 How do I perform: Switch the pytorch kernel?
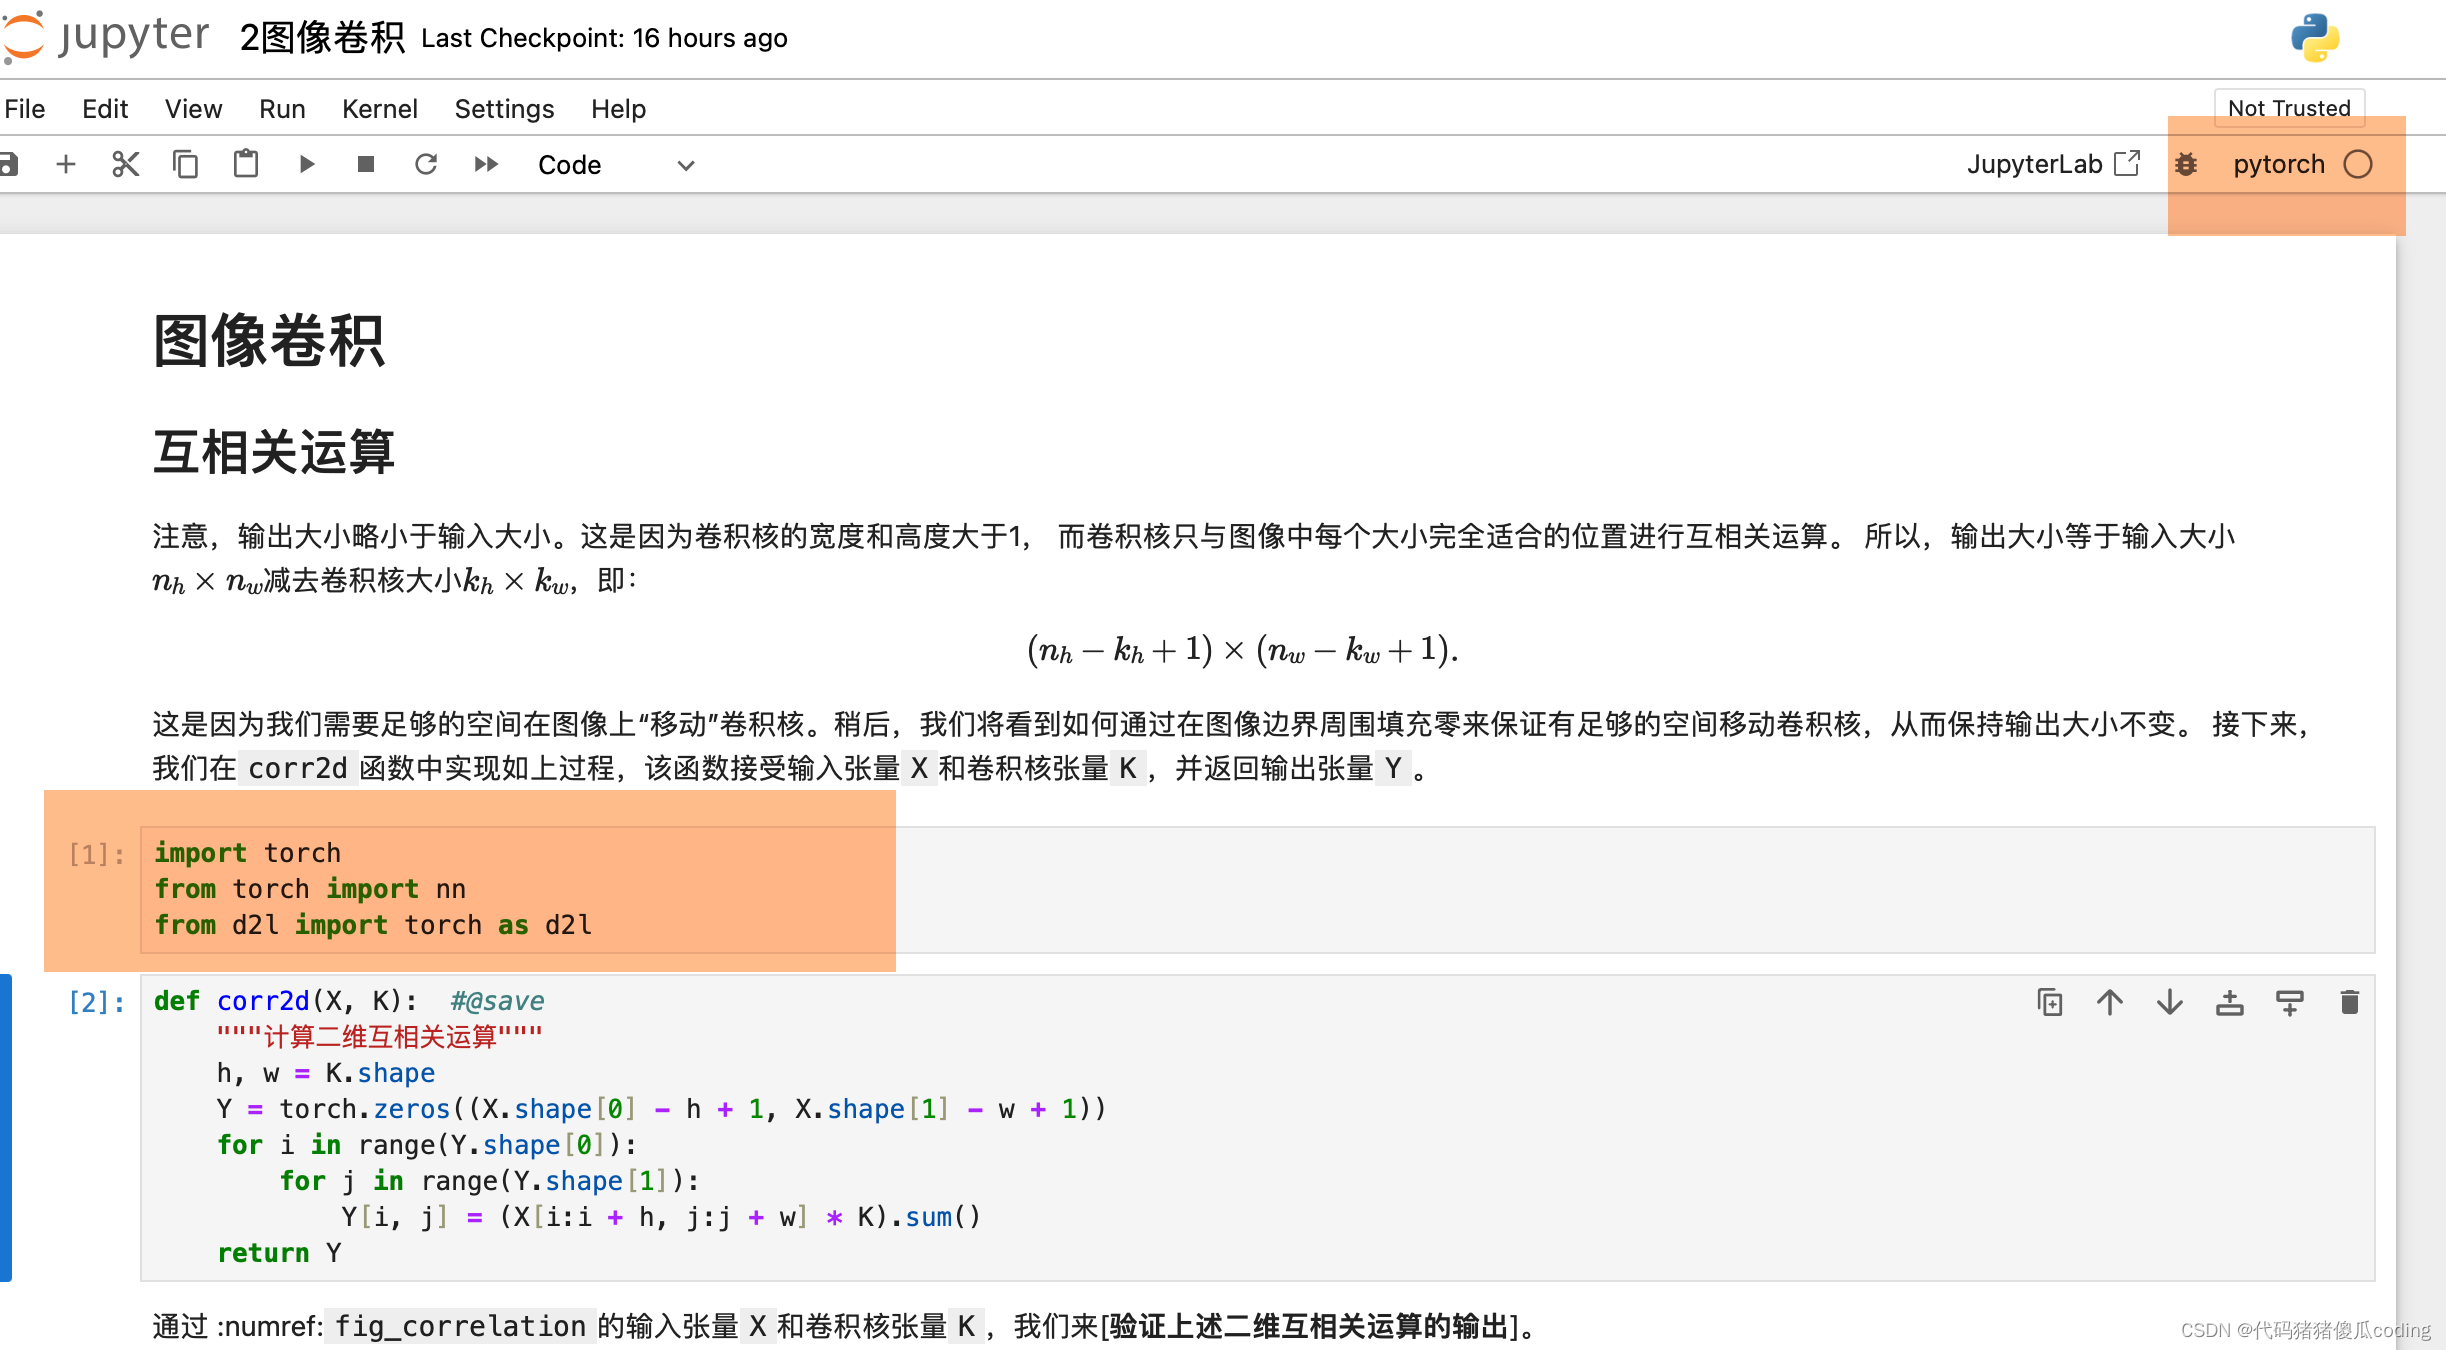tap(2279, 164)
